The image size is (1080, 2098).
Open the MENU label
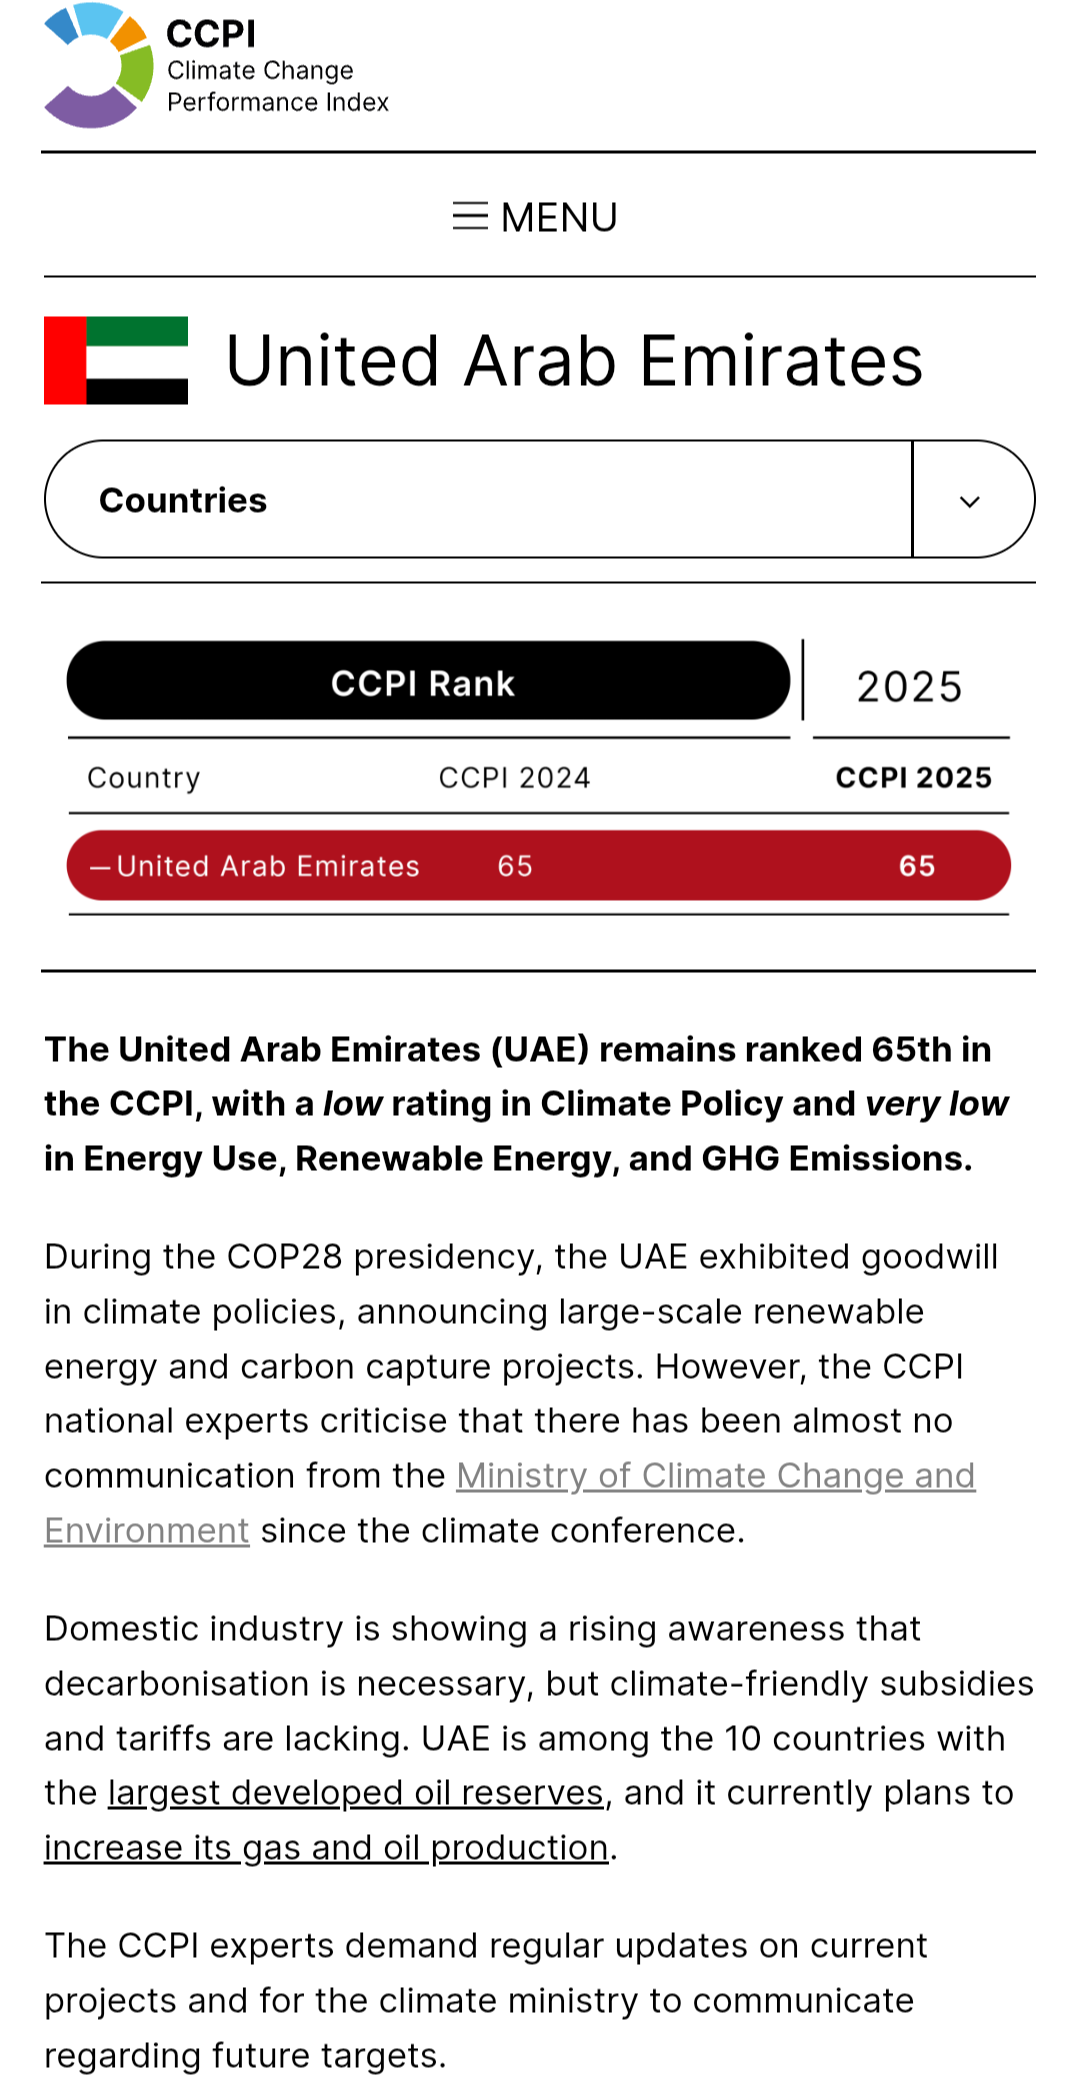pyautogui.click(x=559, y=217)
